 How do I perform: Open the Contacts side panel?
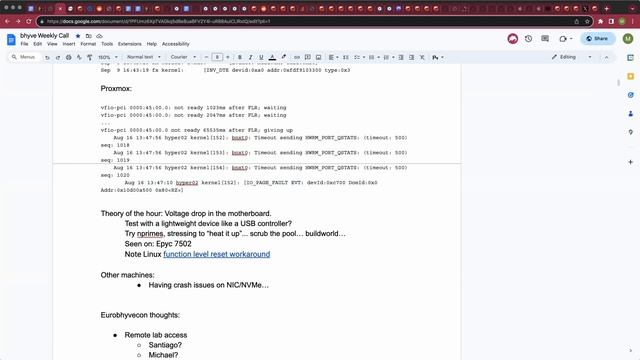coord(631,114)
